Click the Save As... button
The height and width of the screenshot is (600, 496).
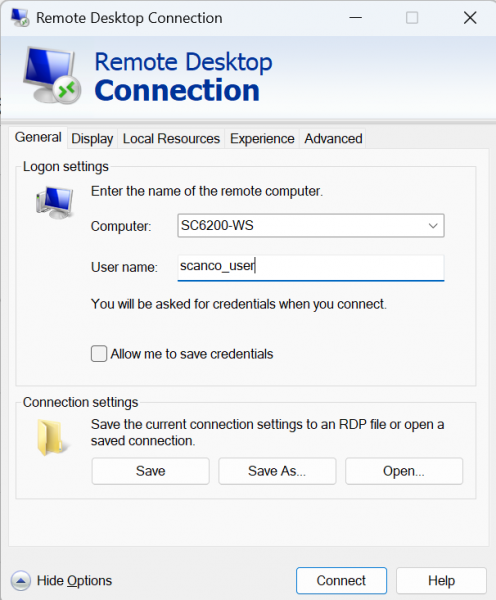point(277,471)
